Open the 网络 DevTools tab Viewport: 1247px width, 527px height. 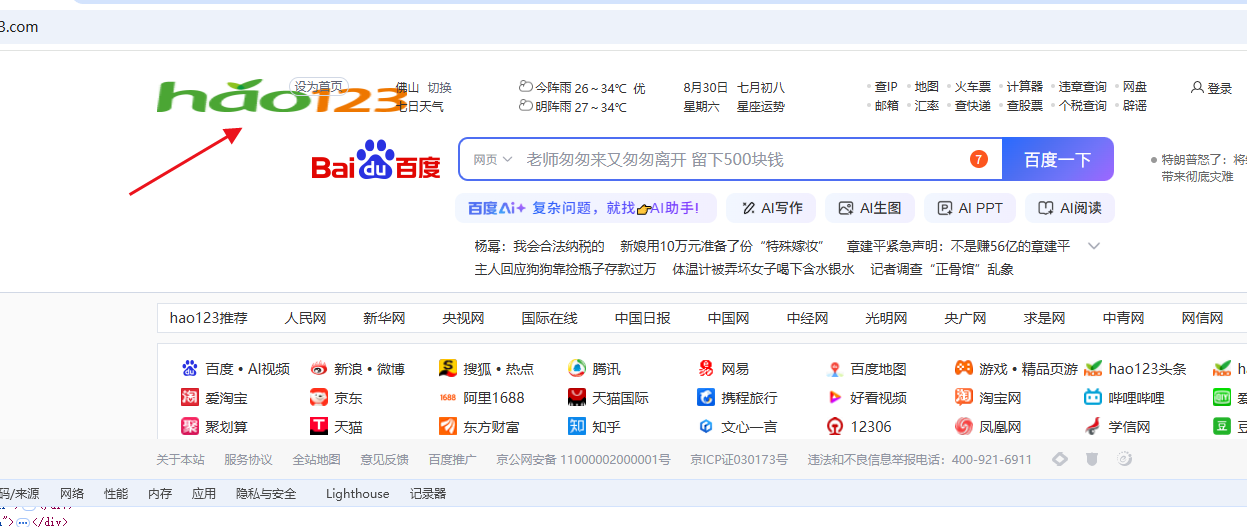(x=72, y=494)
